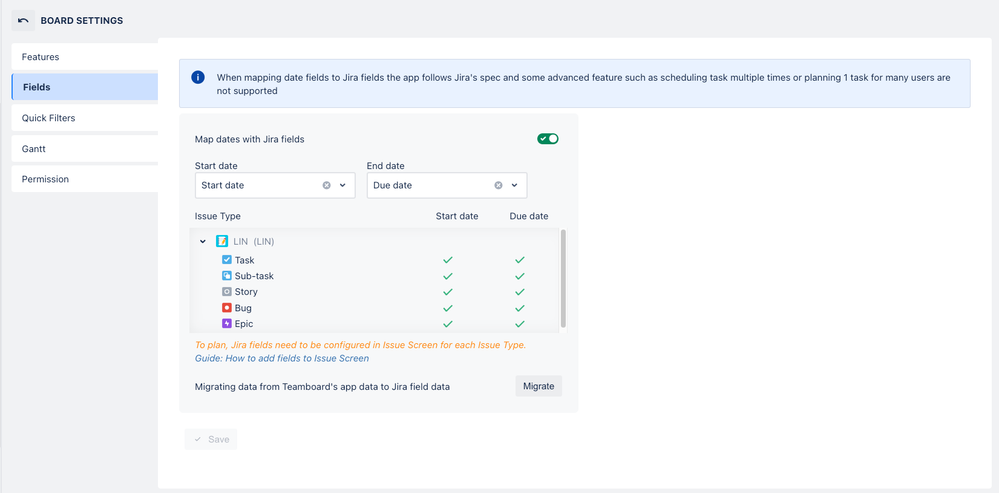Image resolution: width=999 pixels, height=493 pixels.
Task: Click the Migrating data from Teamboard's description
Action: [x=322, y=386]
